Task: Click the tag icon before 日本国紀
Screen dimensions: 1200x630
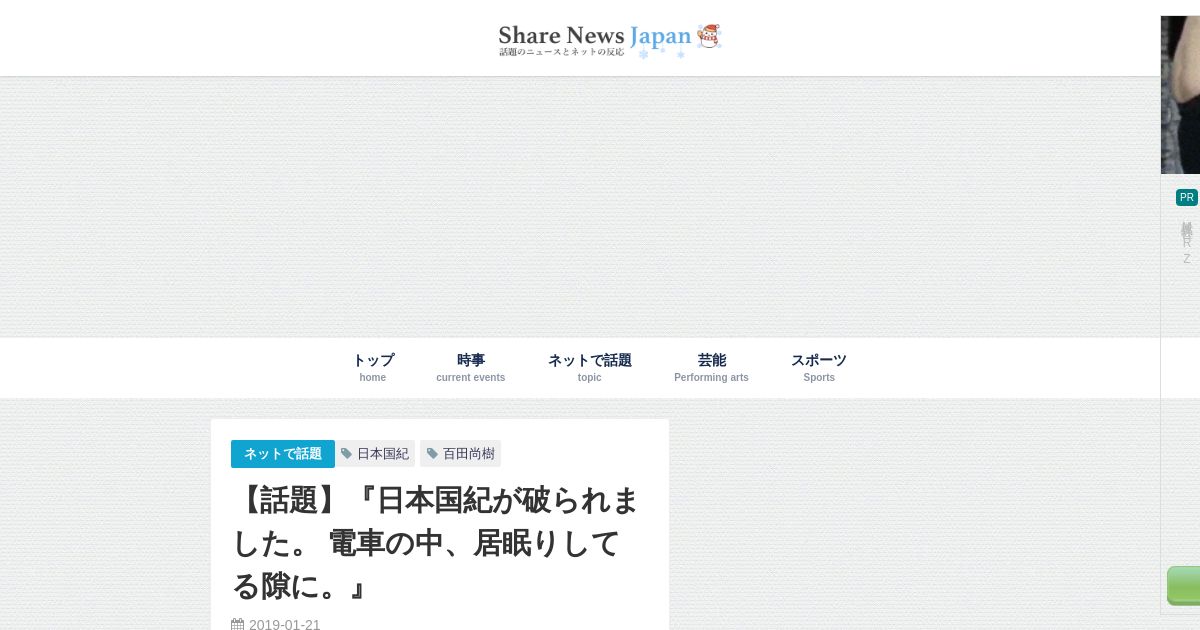Action: 346,454
